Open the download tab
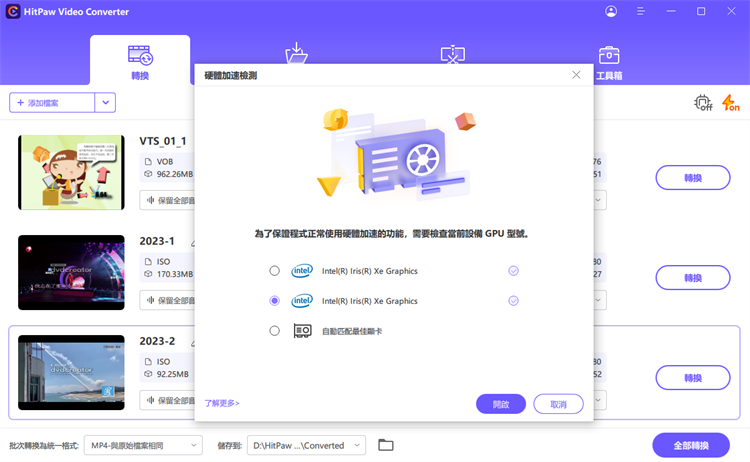 297,54
